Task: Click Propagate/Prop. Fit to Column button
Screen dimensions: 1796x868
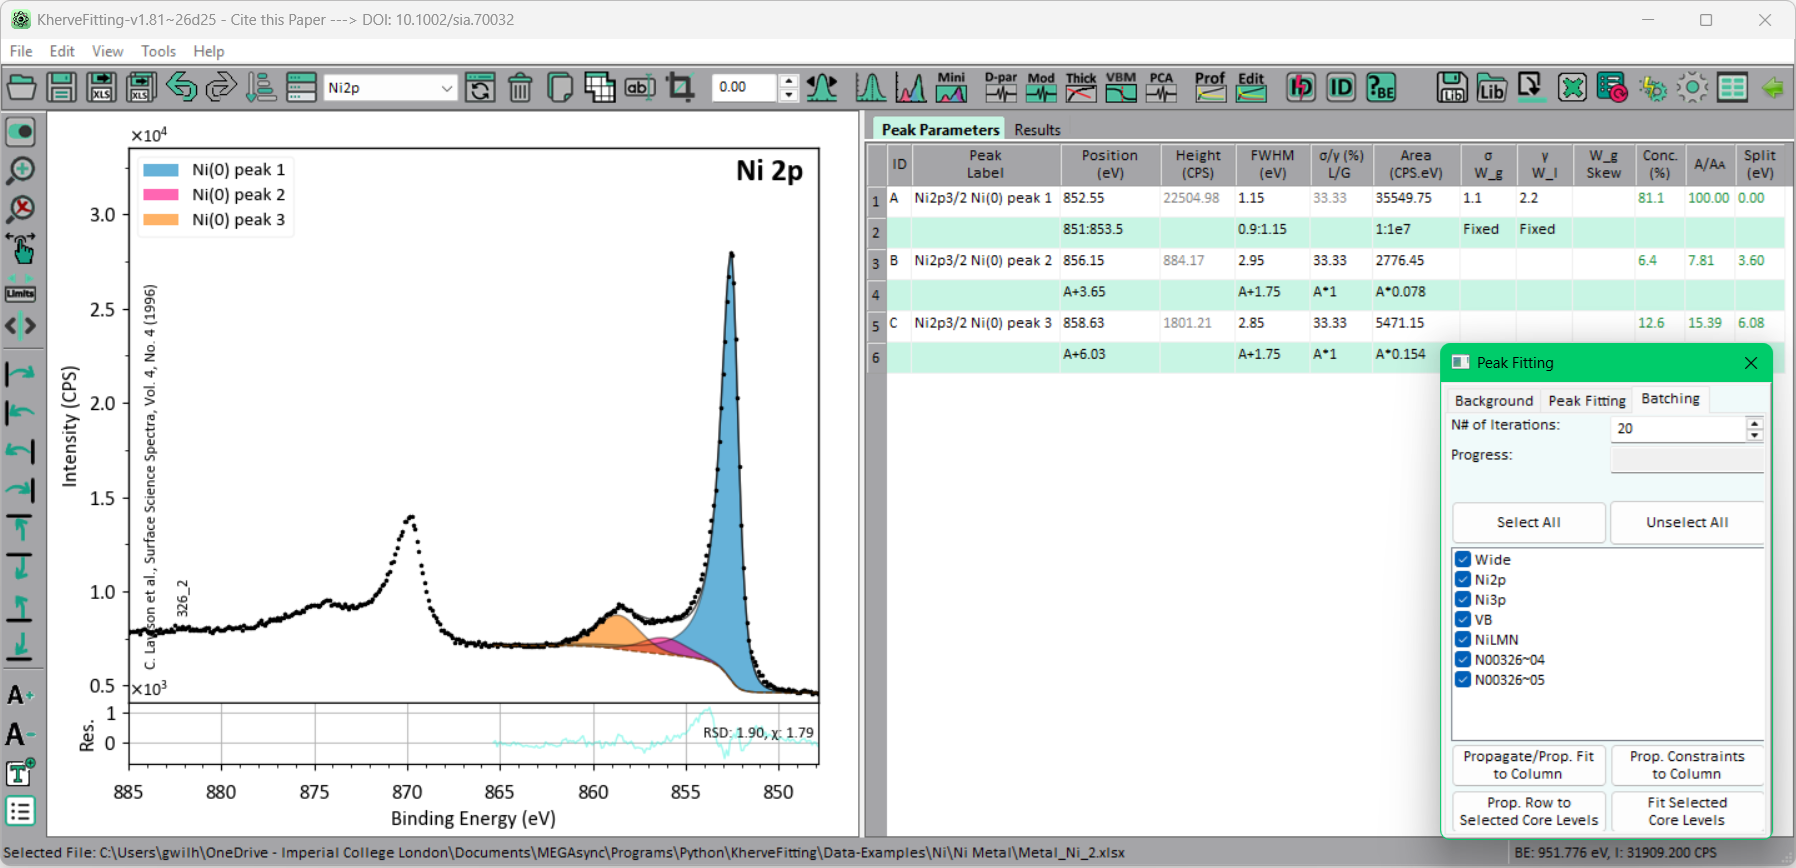Action: 1529,765
